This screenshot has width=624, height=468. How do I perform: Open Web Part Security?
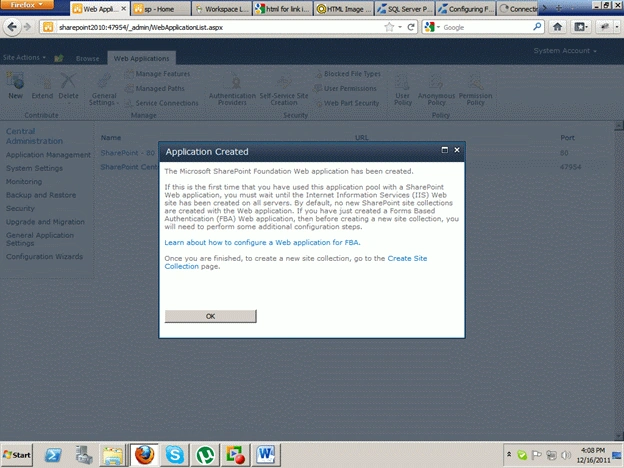(347, 103)
